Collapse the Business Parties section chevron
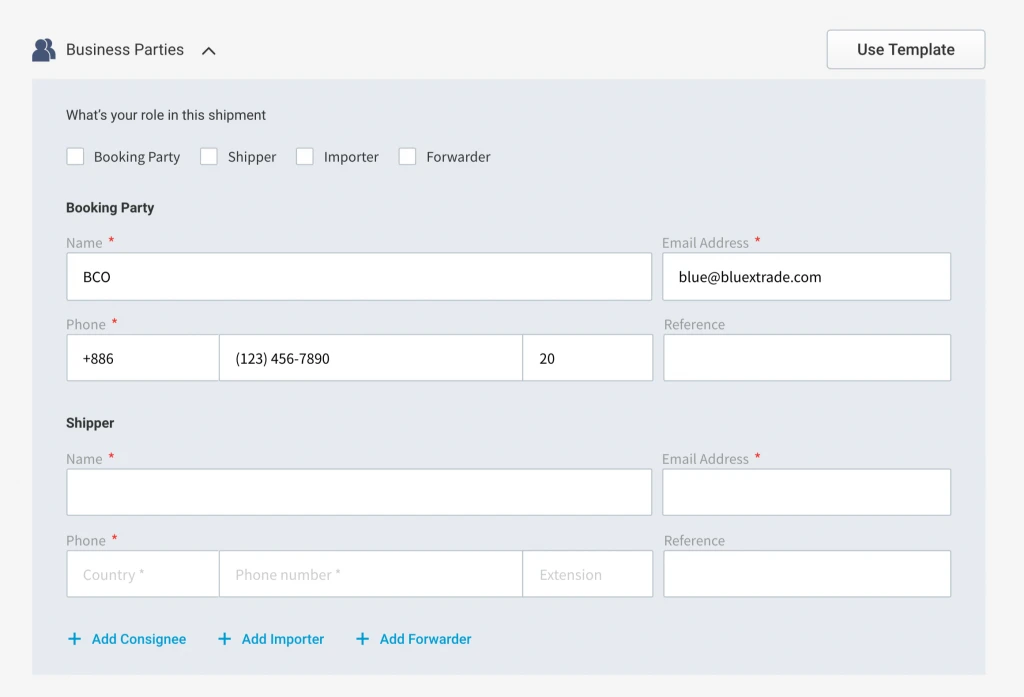 tap(208, 50)
